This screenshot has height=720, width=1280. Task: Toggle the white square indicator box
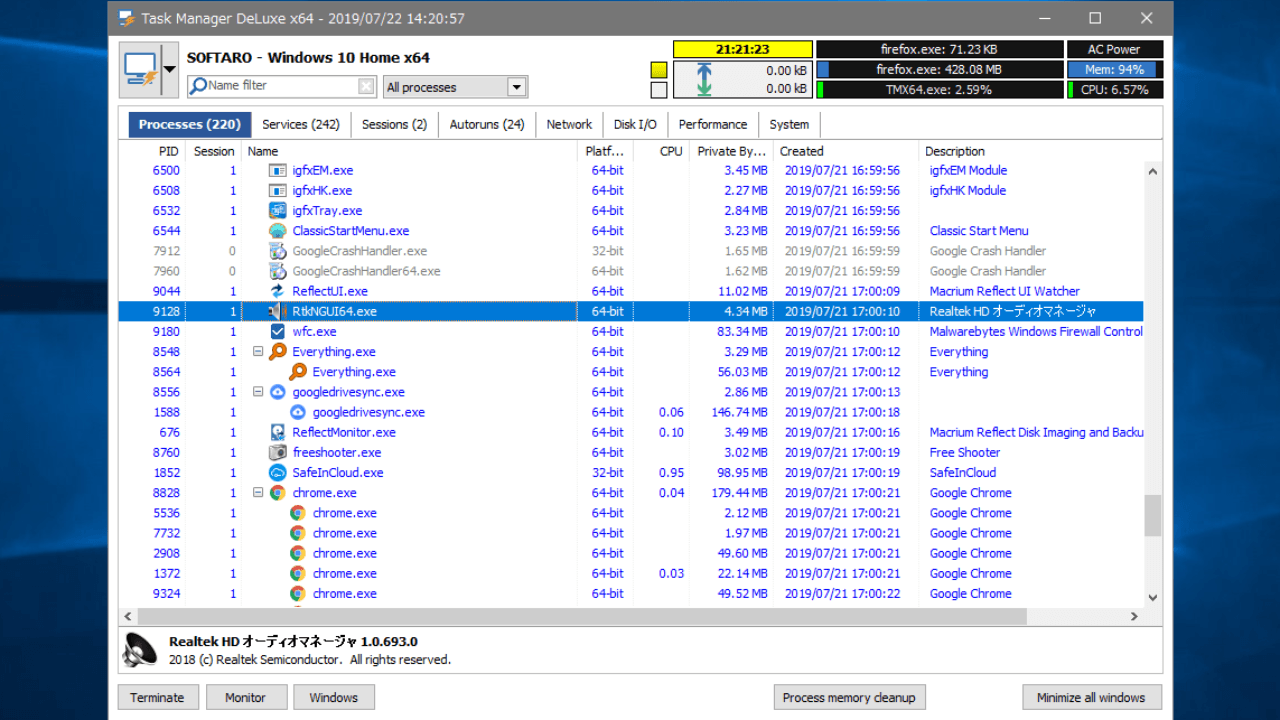pyautogui.click(x=659, y=90)
